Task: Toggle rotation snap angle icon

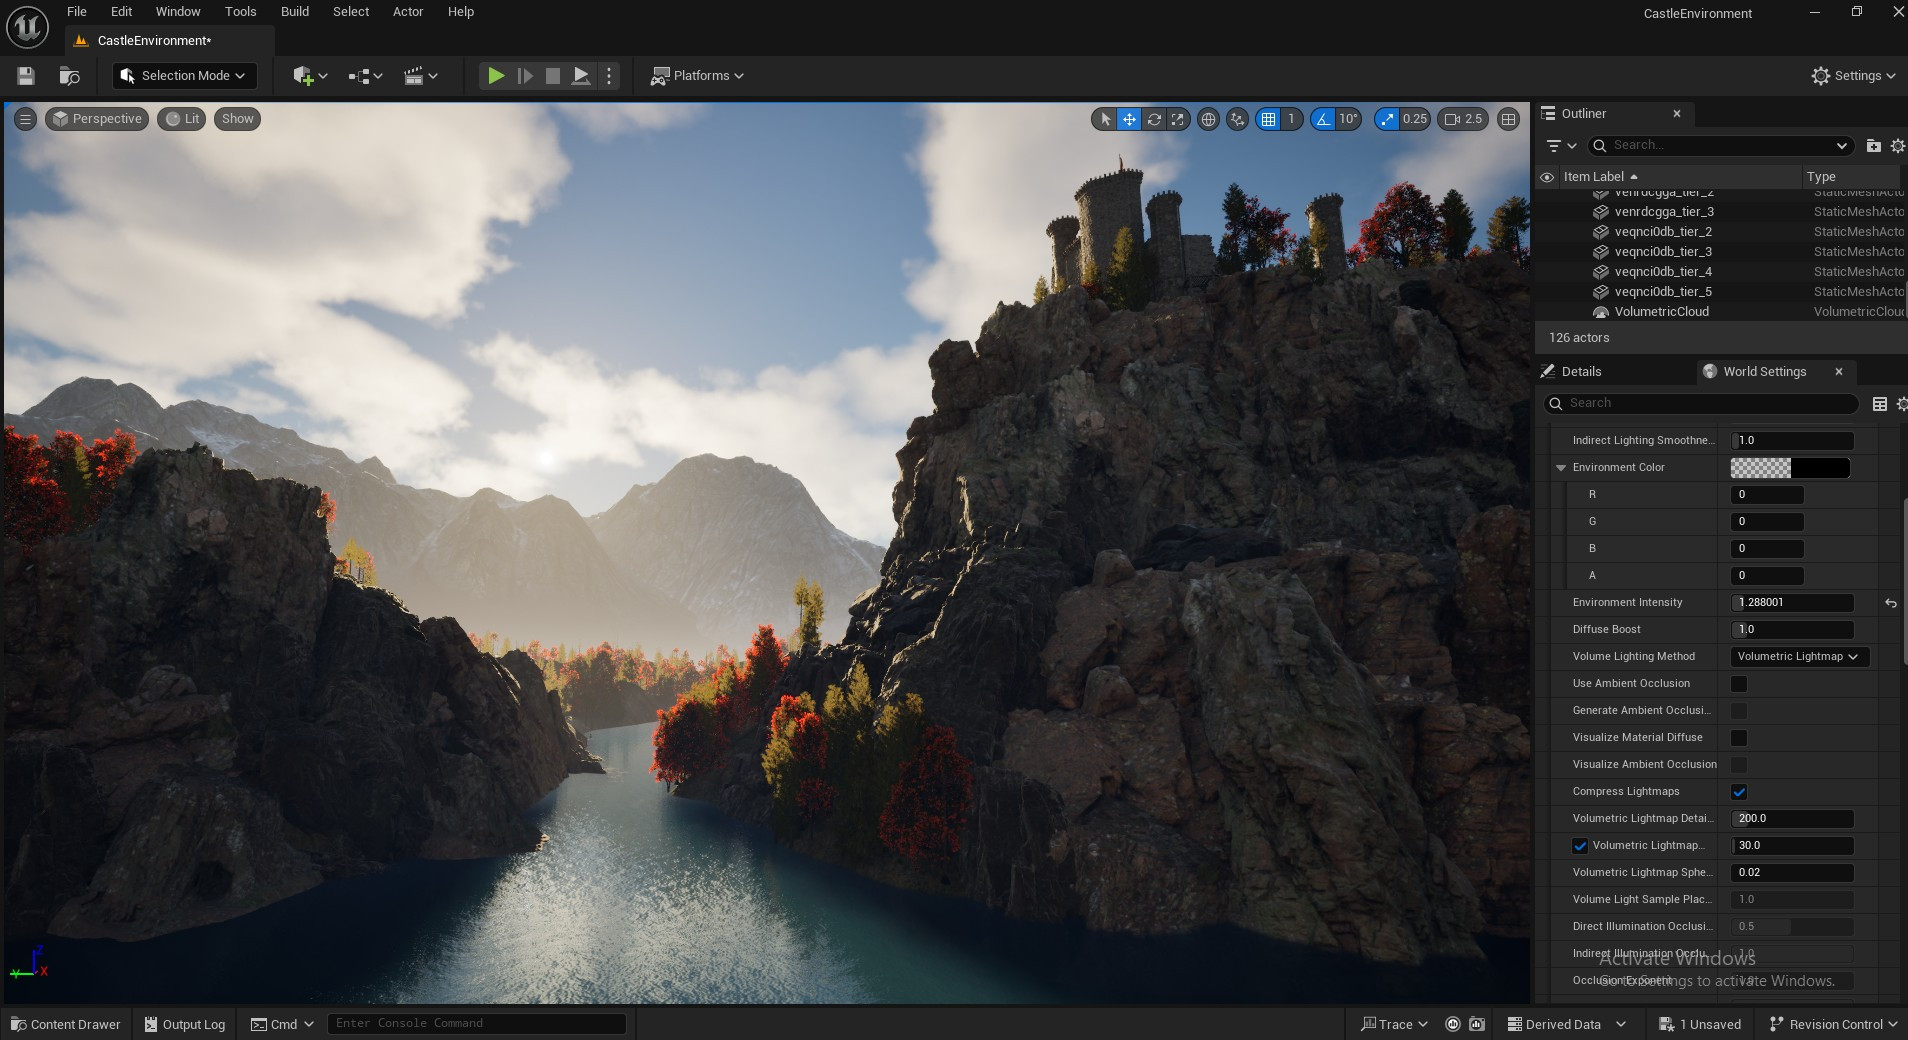Action: 1323,119
